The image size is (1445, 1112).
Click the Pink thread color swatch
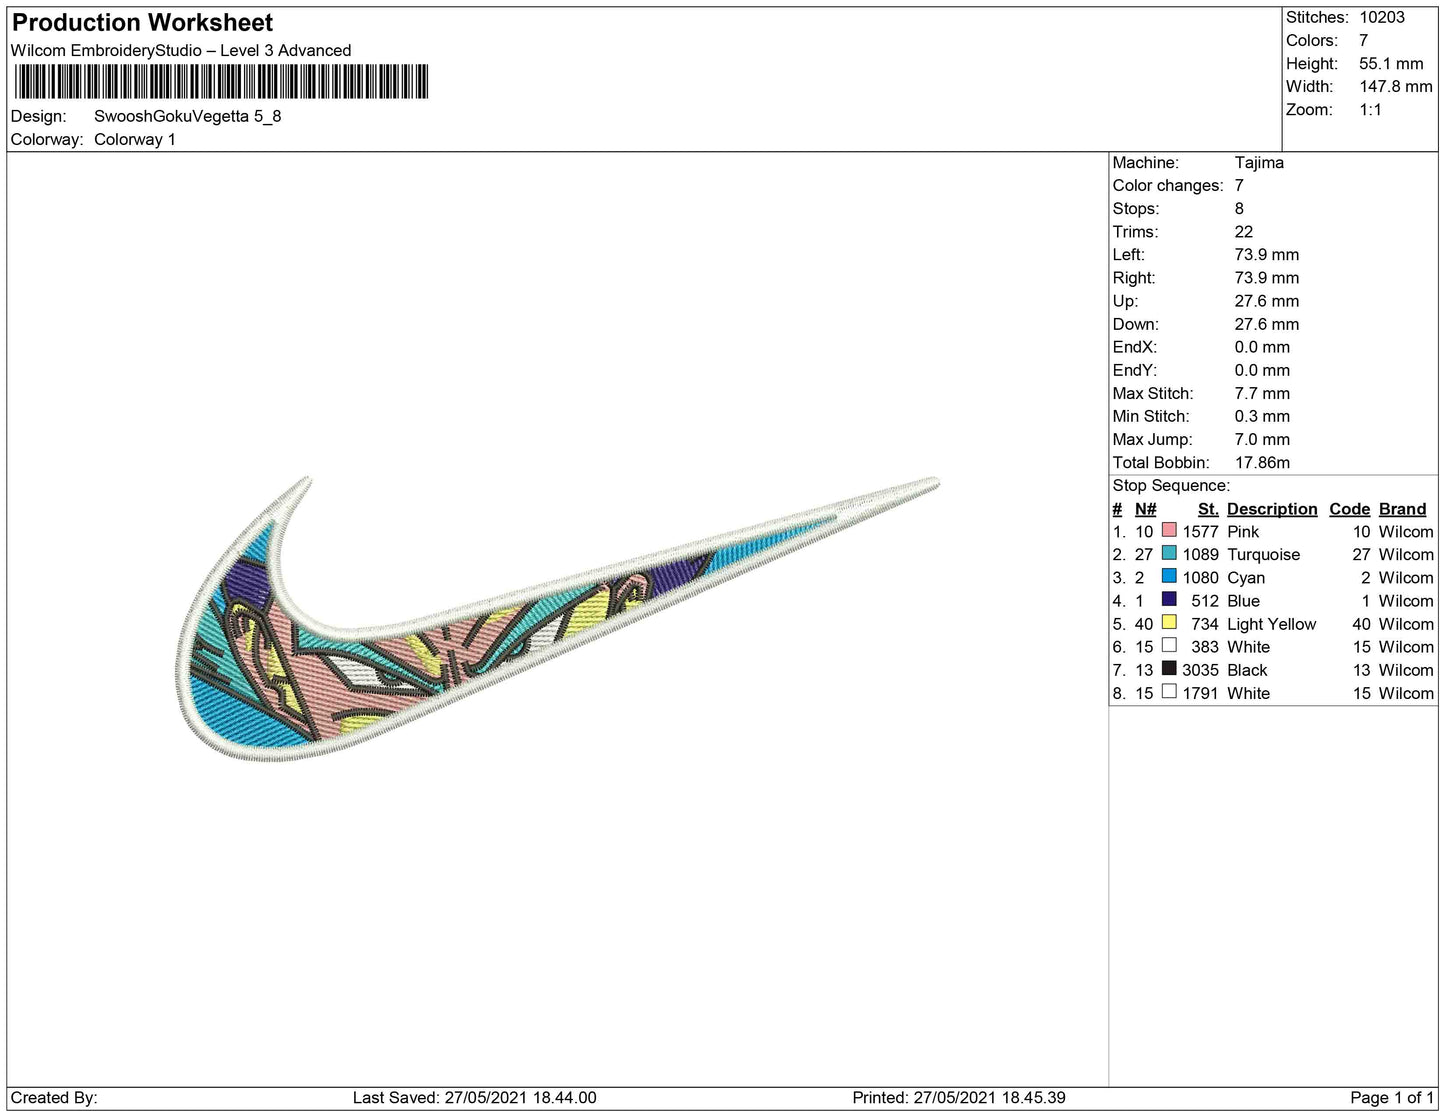pos(1169,531)
